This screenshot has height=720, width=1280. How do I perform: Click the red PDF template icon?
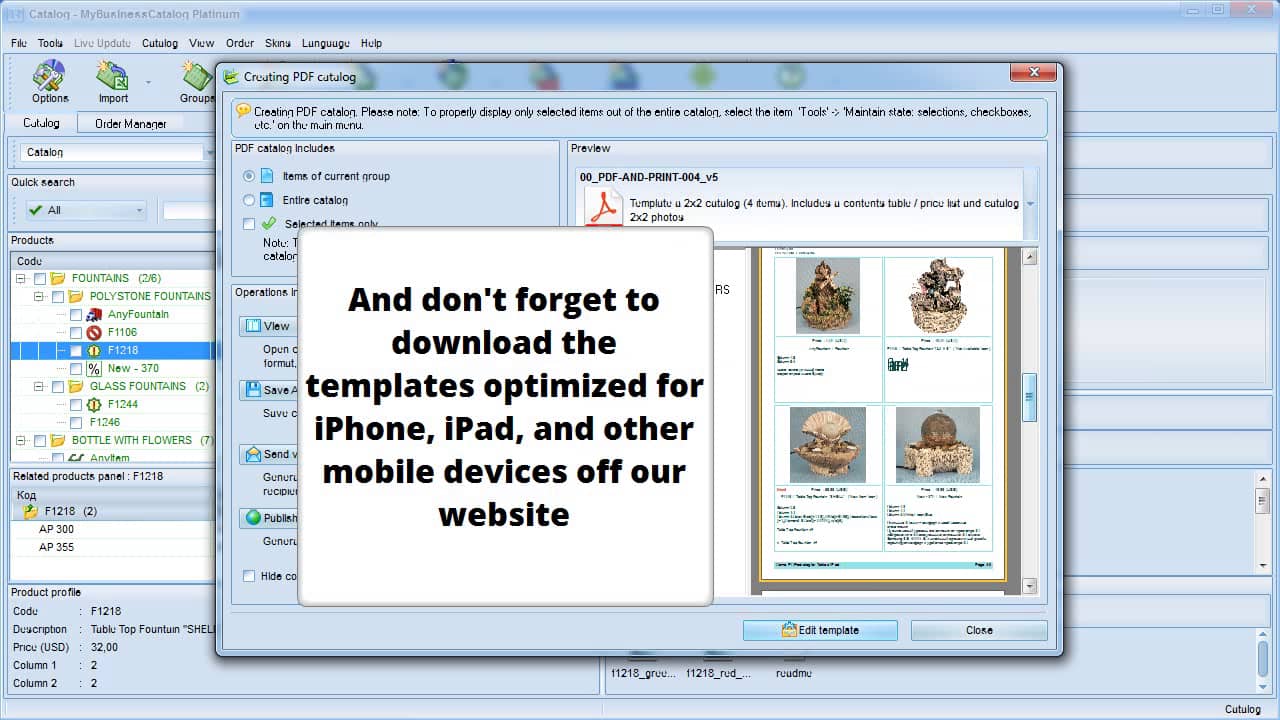[603, 208]
